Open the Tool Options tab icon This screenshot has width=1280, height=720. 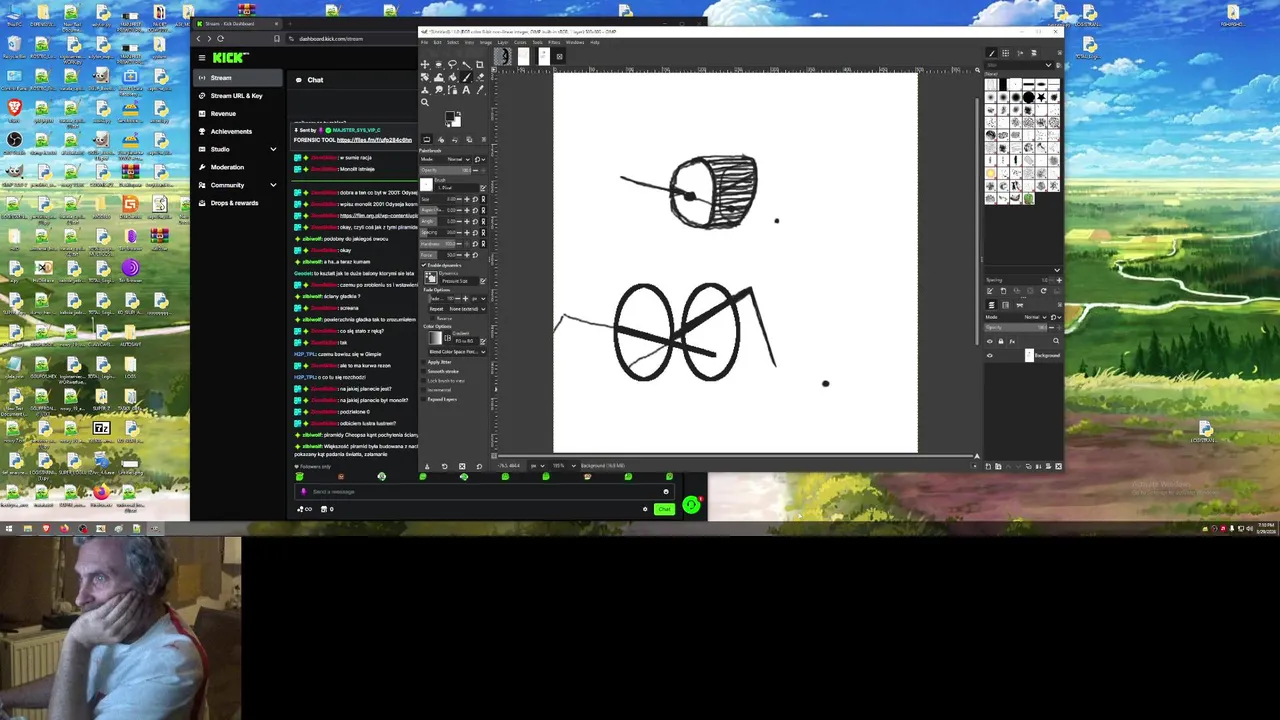(x=427, y=139)
